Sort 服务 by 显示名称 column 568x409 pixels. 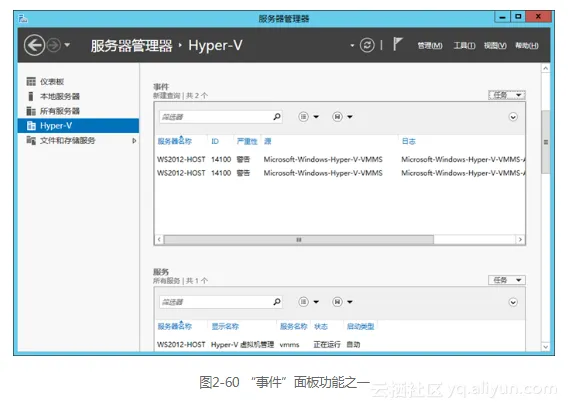225,326
